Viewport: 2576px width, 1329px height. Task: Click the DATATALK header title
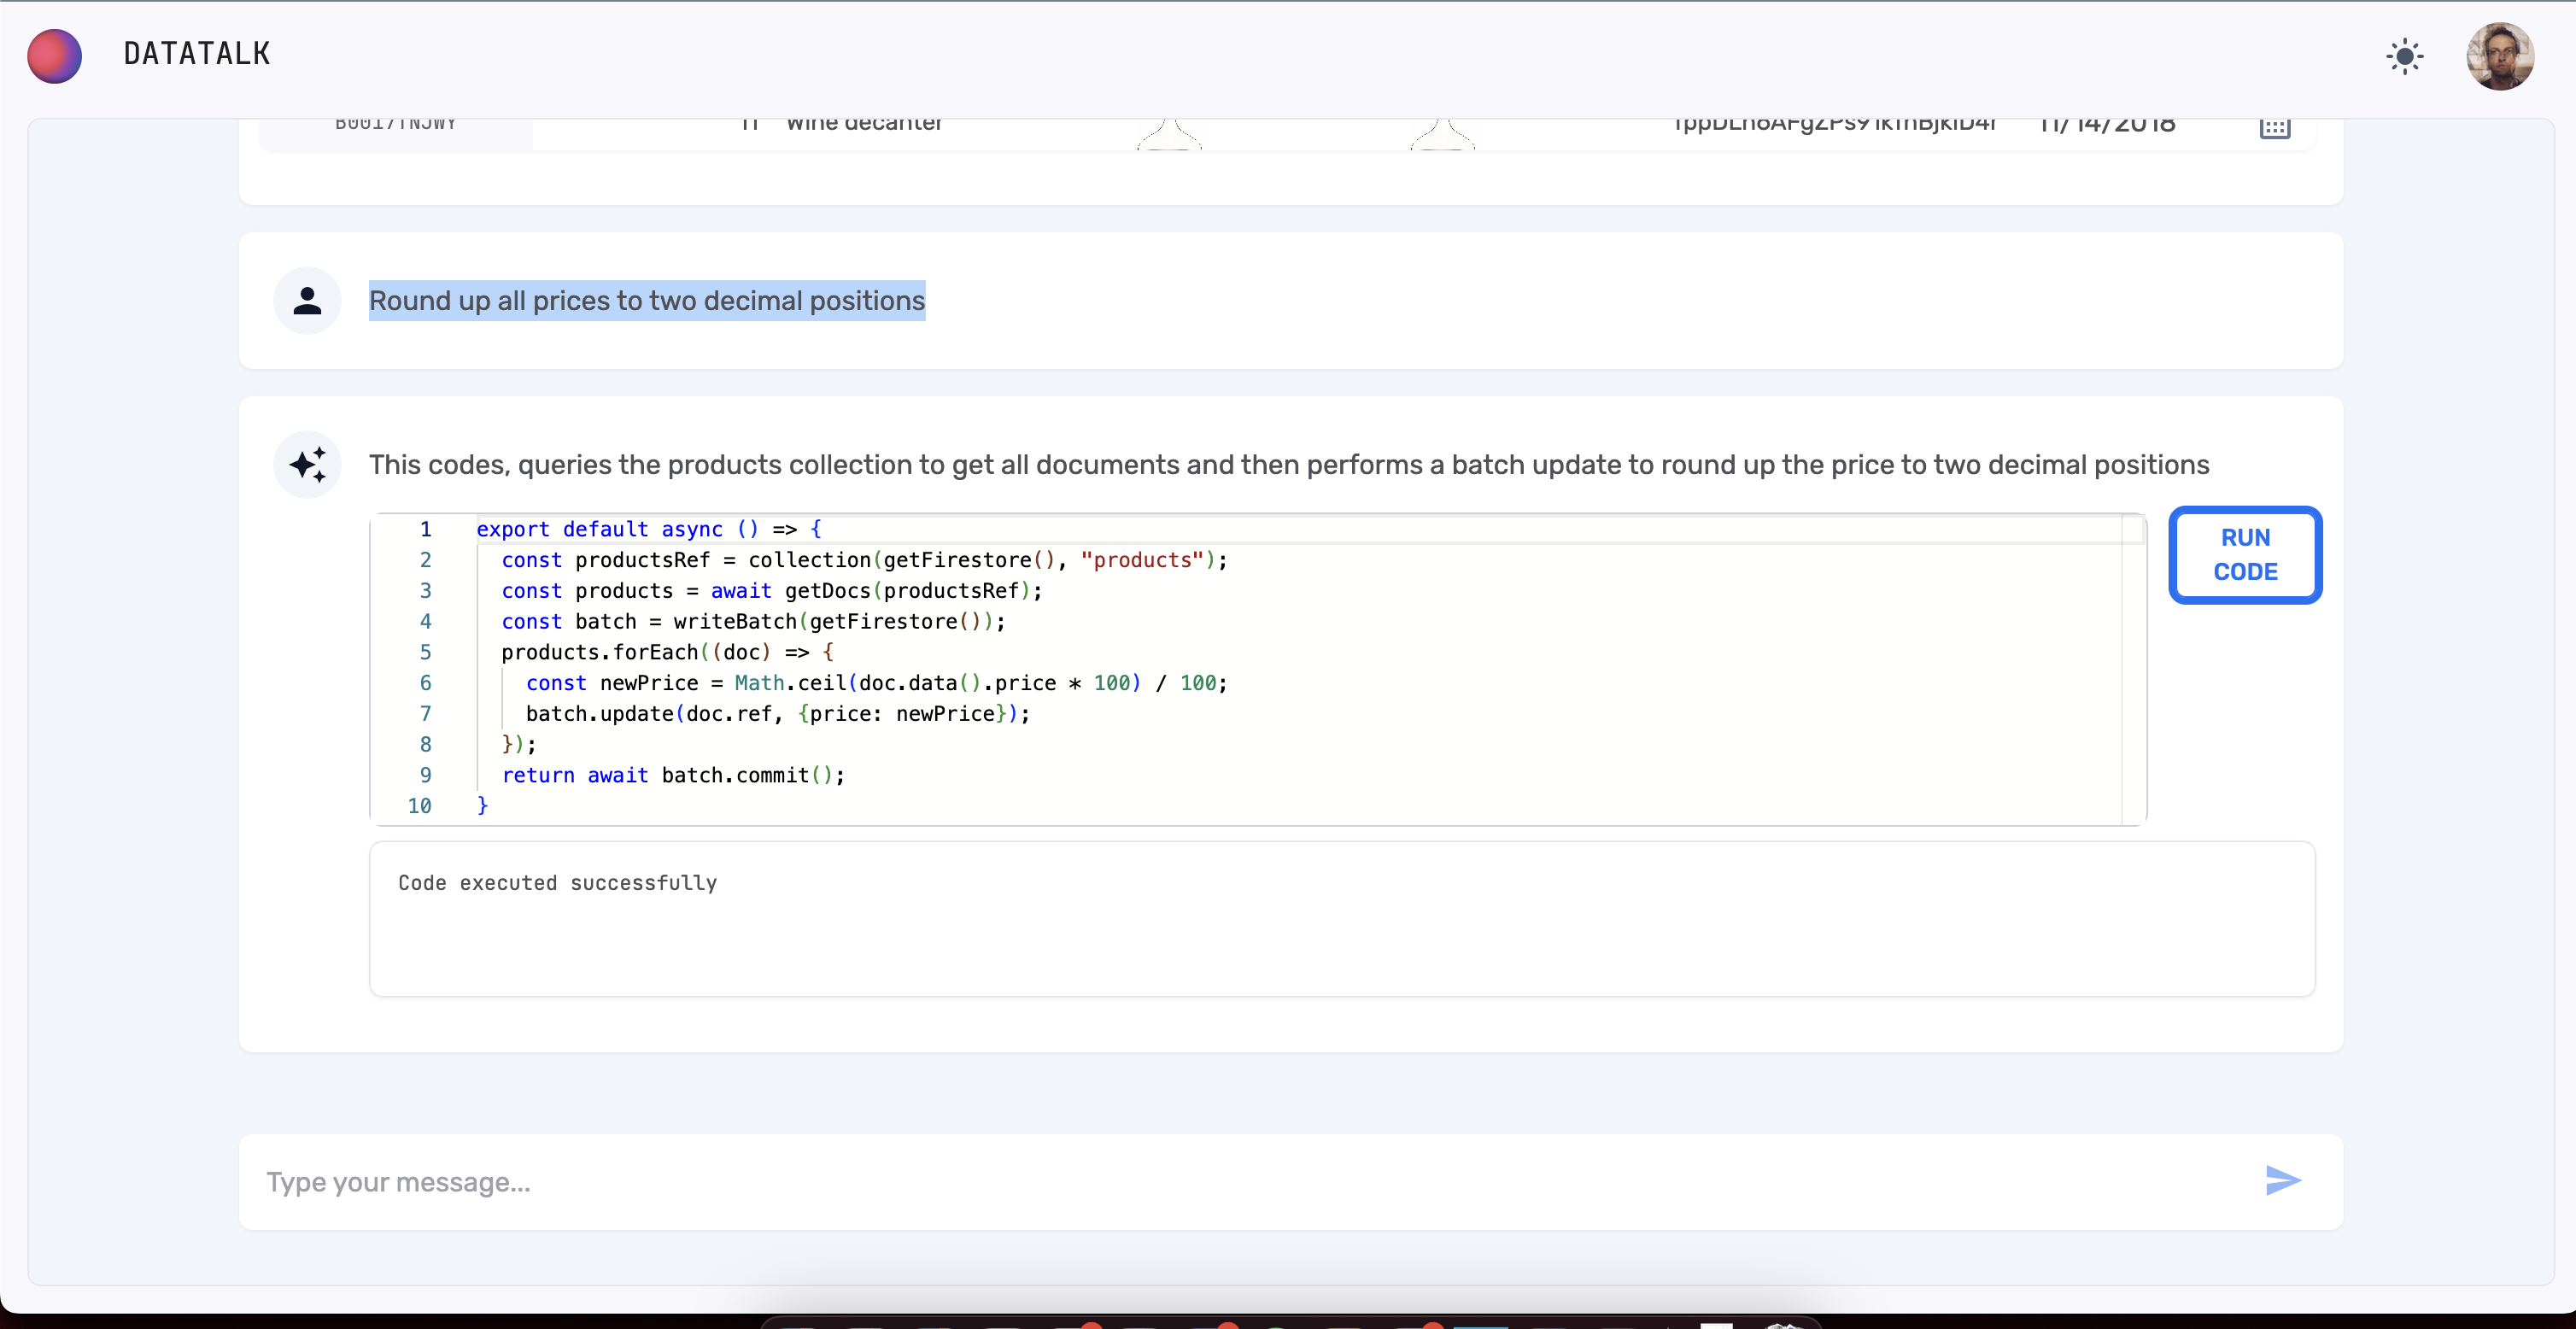196,54
